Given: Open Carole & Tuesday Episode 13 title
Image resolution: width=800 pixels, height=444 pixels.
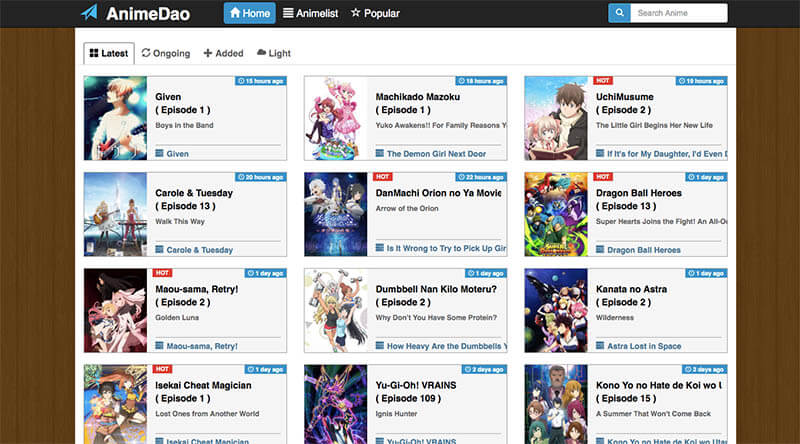Looking at the screenshot, I should point(194,200).
